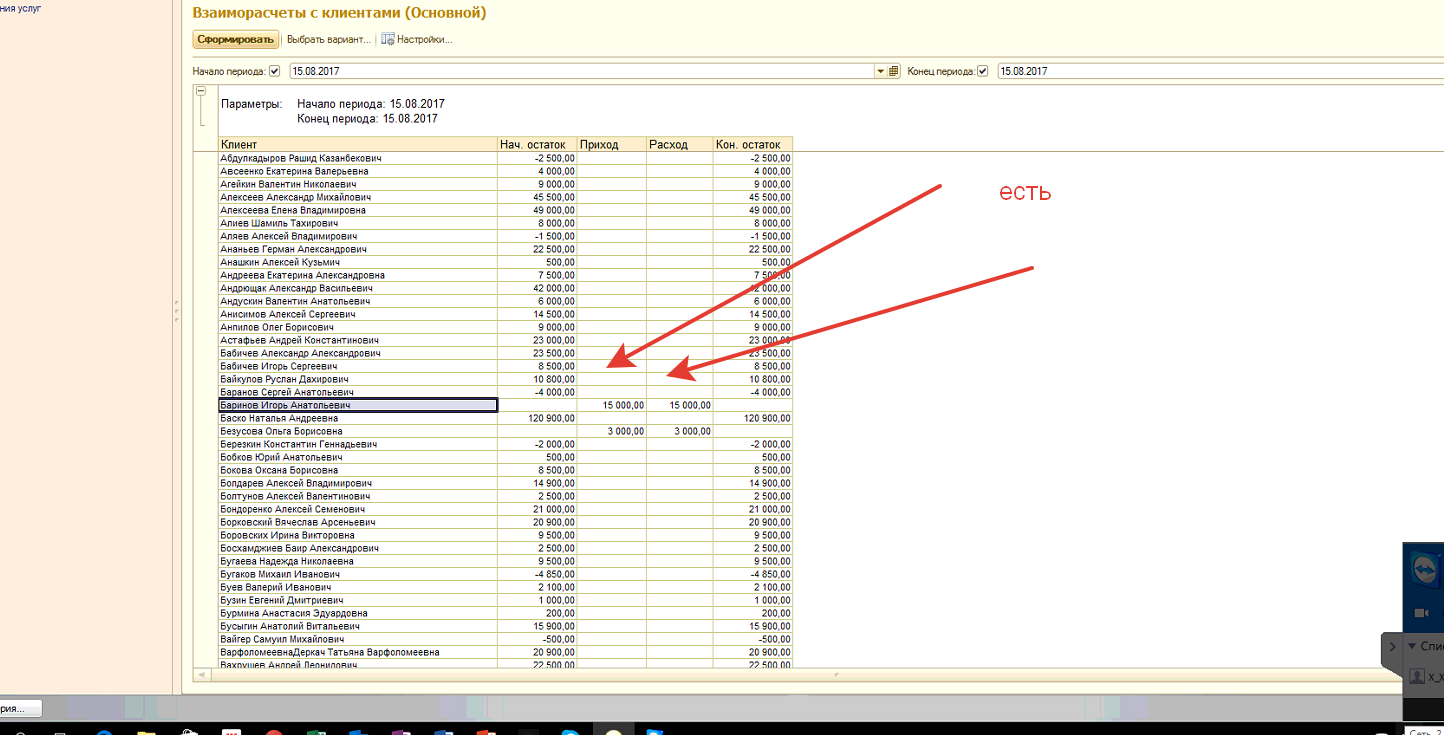Collapse the report parameters group
This screenshot has height=735, width=1444.
201,92
